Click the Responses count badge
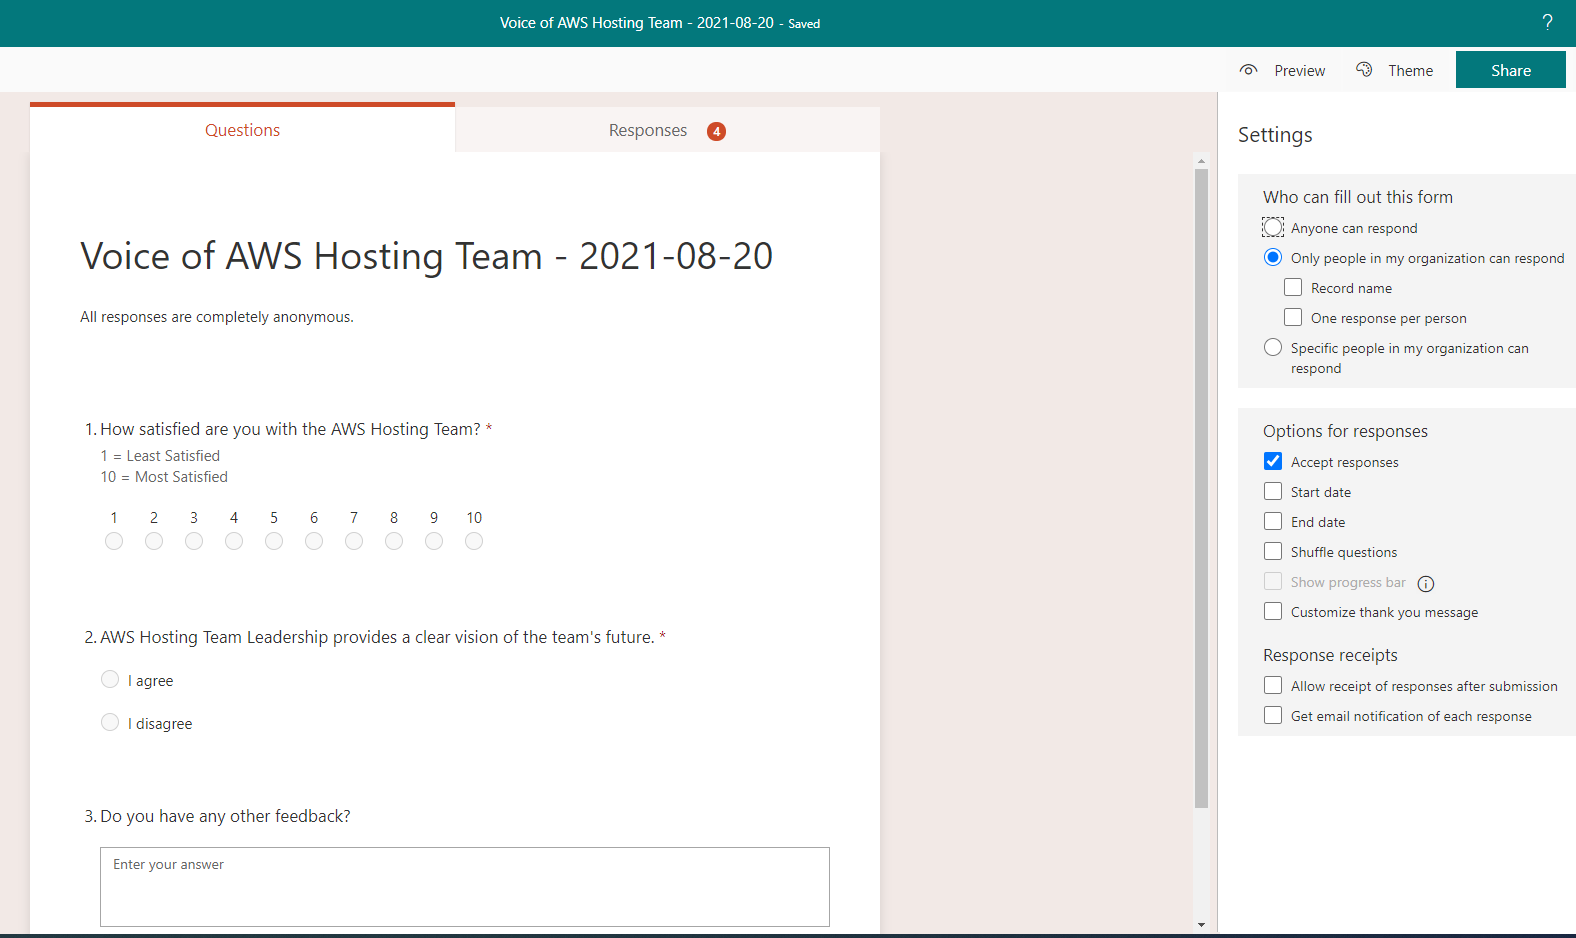Viewport: 1576px width, 938px height. coord(716,131)
